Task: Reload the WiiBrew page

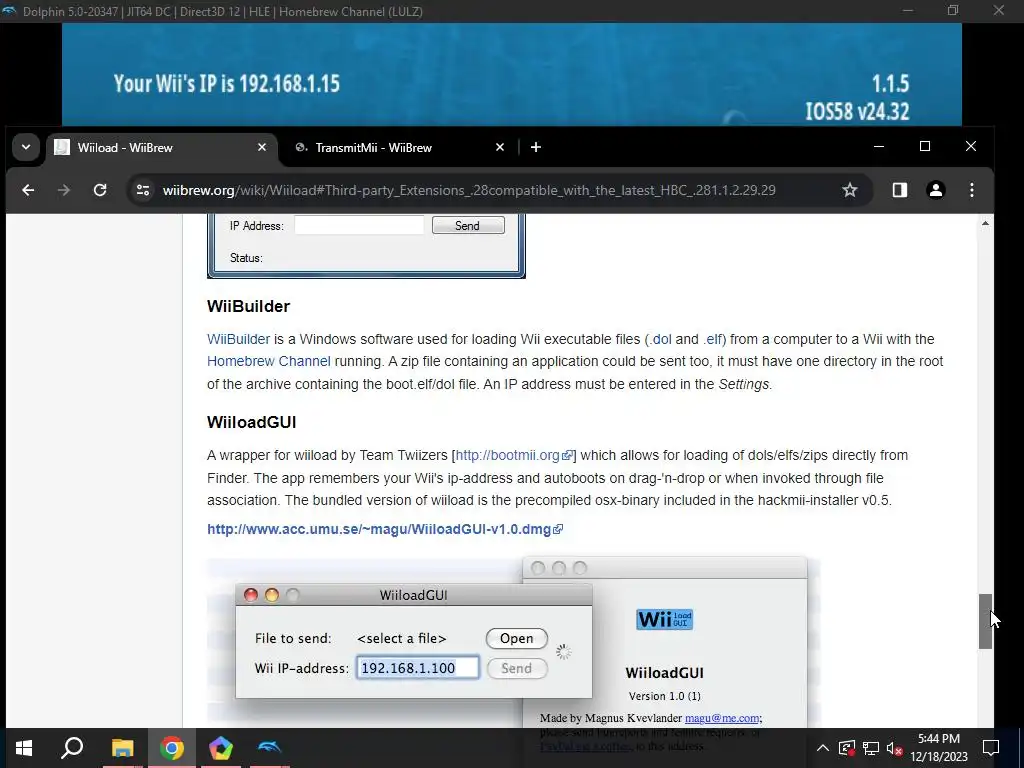Action: coord(100,190)
